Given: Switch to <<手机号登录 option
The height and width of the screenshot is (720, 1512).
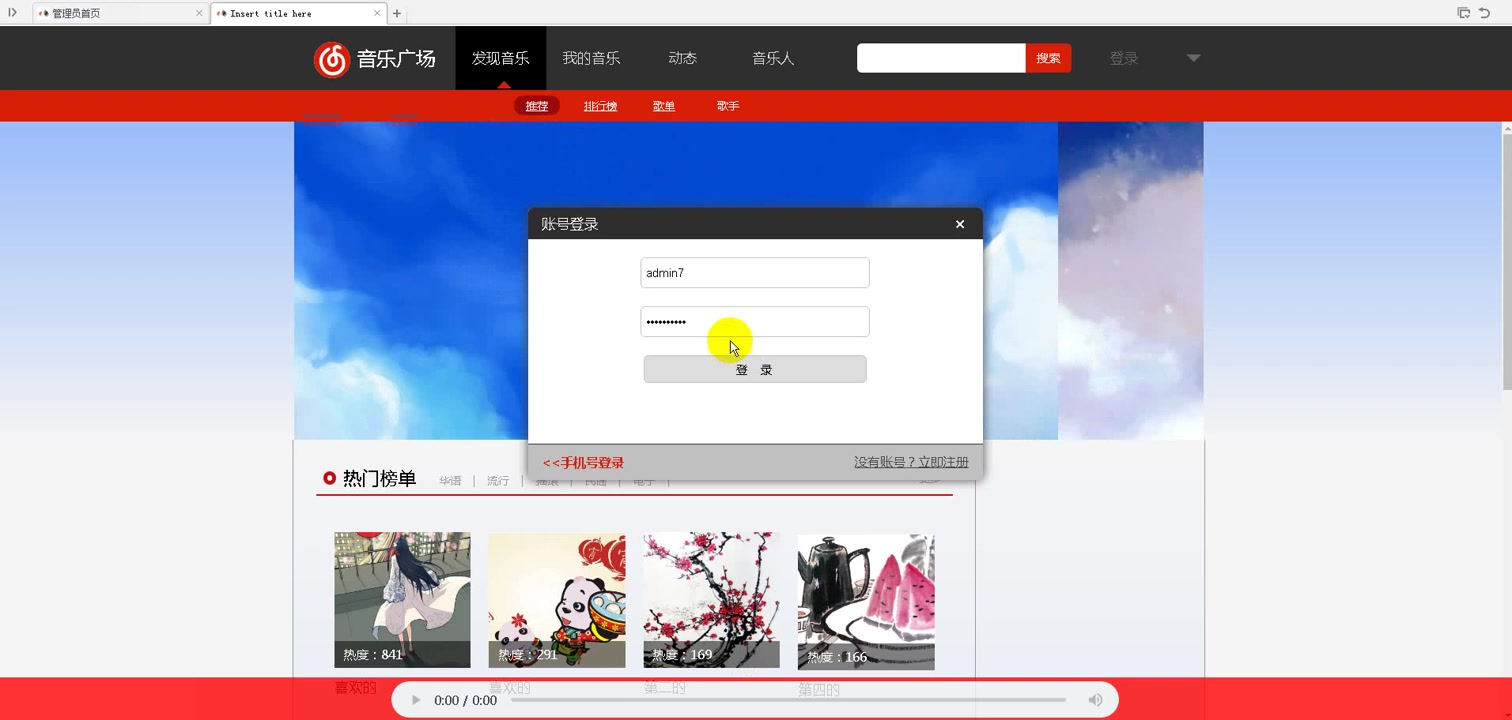Looking at the screenshot, I should (x=583, y=463).
